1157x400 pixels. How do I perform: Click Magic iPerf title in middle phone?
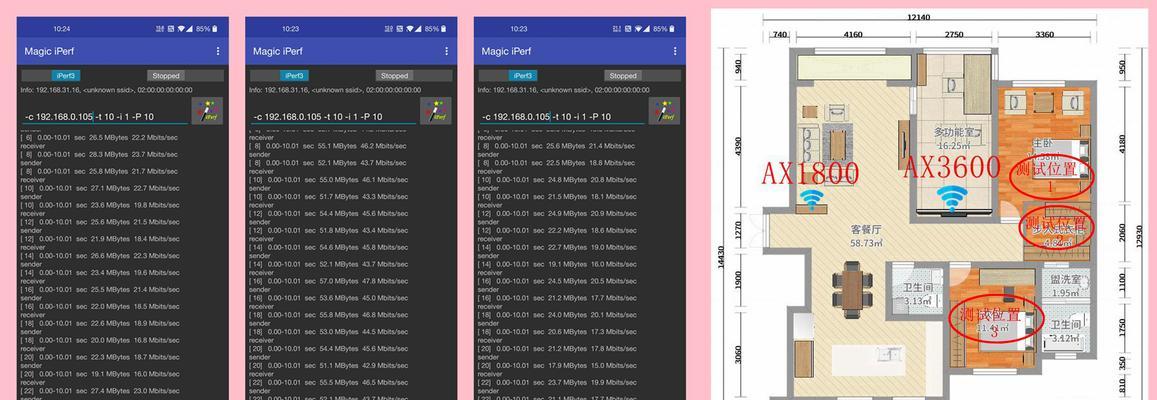point(278,51)
